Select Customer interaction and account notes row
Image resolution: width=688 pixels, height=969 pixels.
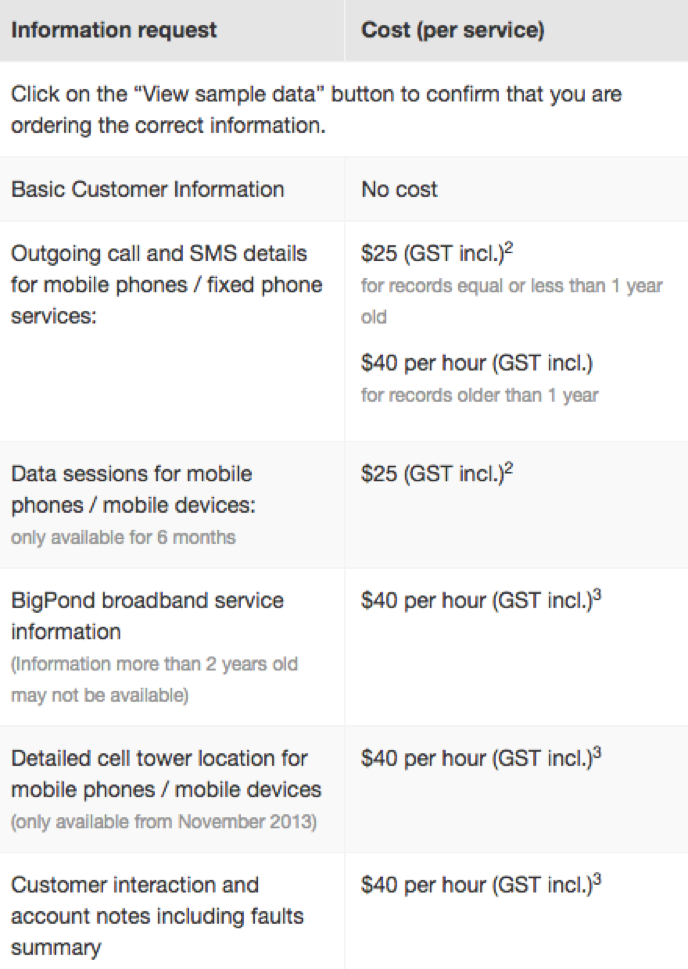[344, 911]
